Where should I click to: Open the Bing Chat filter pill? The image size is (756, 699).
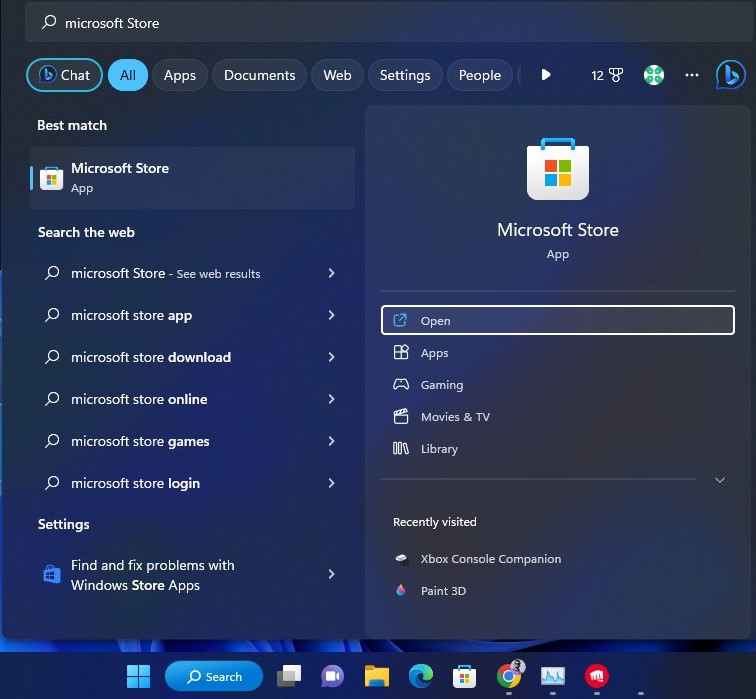64,75
